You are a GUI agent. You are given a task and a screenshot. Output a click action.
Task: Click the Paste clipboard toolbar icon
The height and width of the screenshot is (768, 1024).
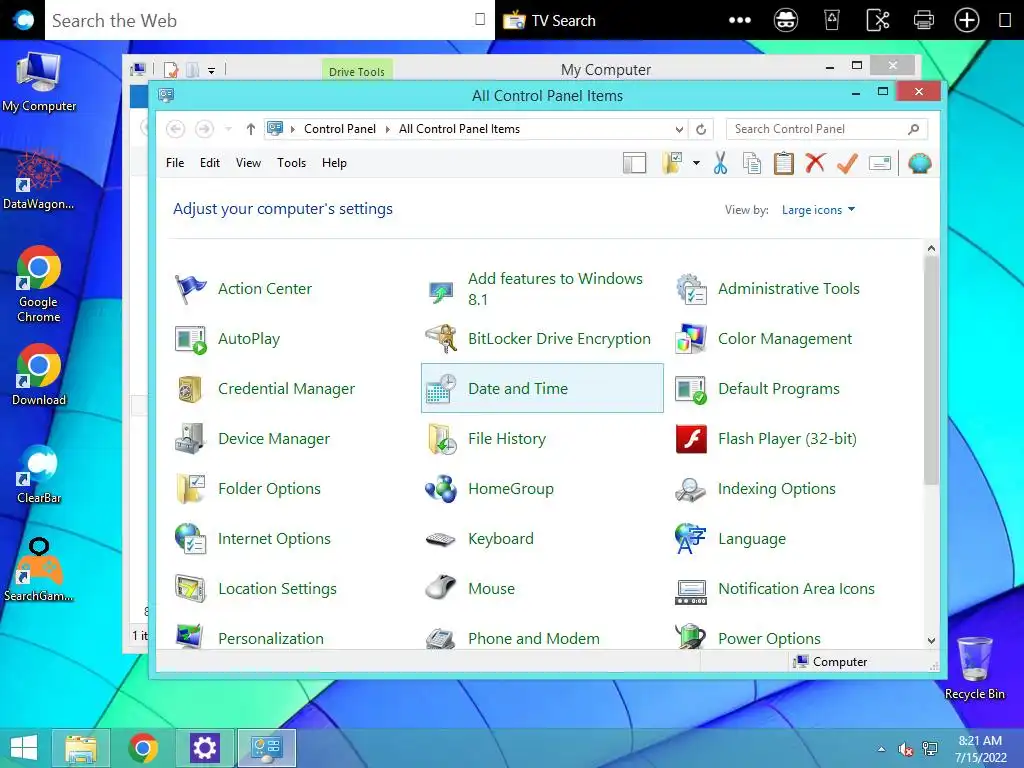(784, 163)
